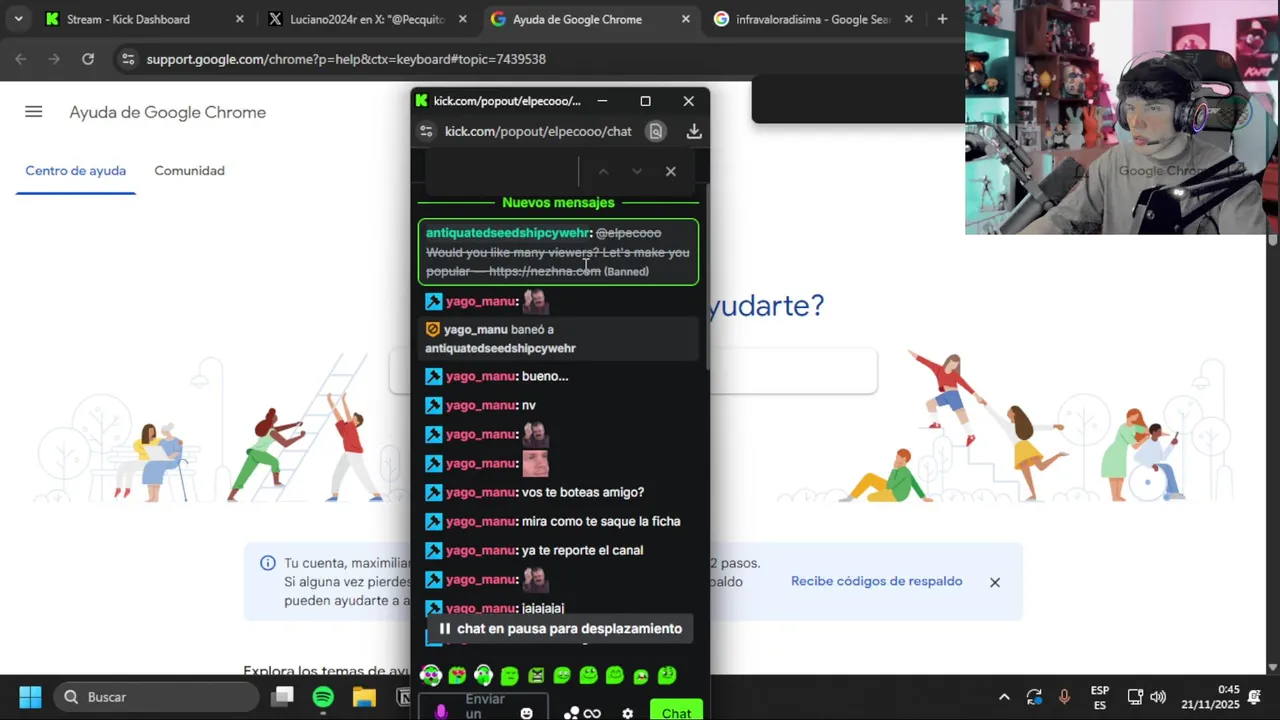Click shield icon in ban notice row

pos(433,329)
